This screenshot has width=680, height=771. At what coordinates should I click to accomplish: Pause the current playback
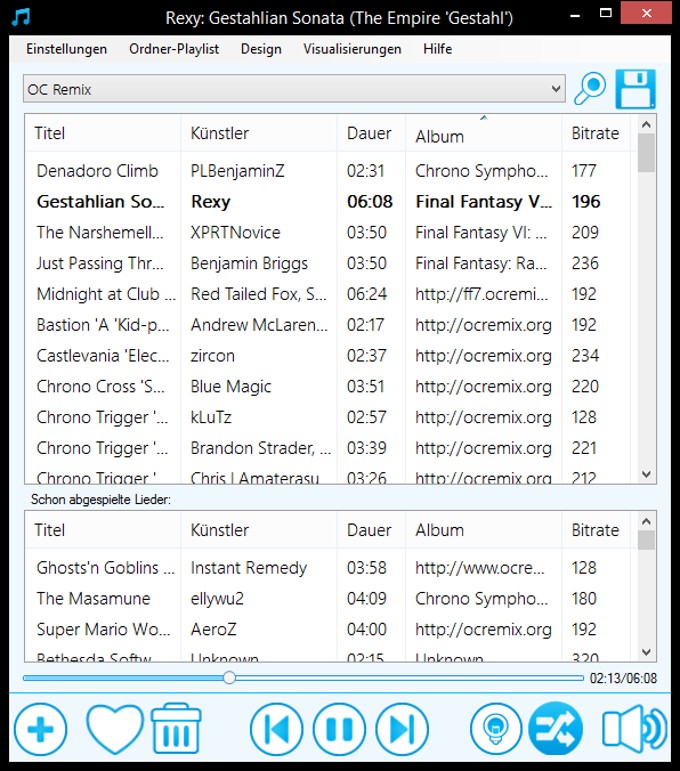(x=339, y=729)
